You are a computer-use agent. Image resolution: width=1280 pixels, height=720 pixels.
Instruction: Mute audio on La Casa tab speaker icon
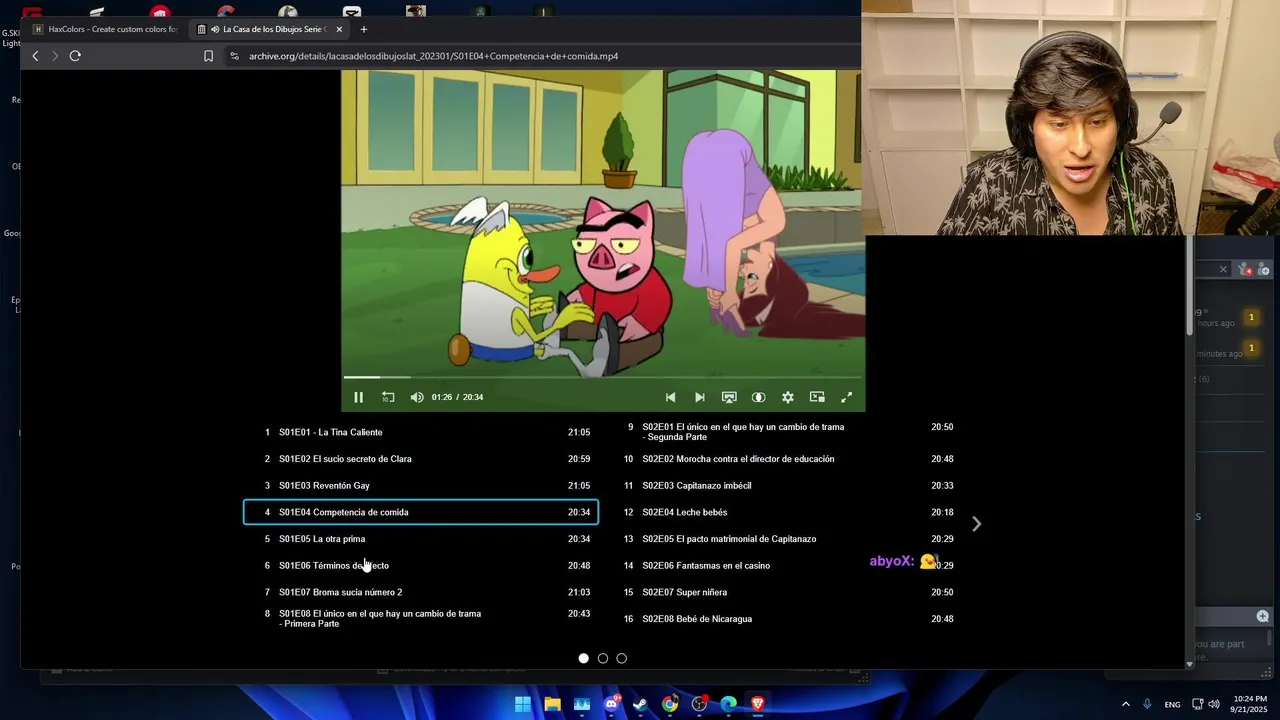(x=216, y=29)
